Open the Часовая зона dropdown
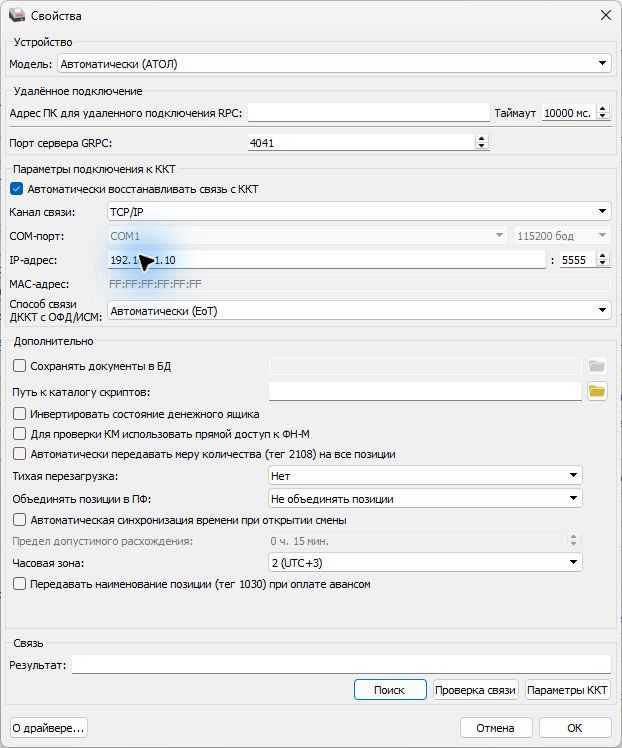Image resolution: width=622 pixels, height=748 pixels. coord(425,563)
